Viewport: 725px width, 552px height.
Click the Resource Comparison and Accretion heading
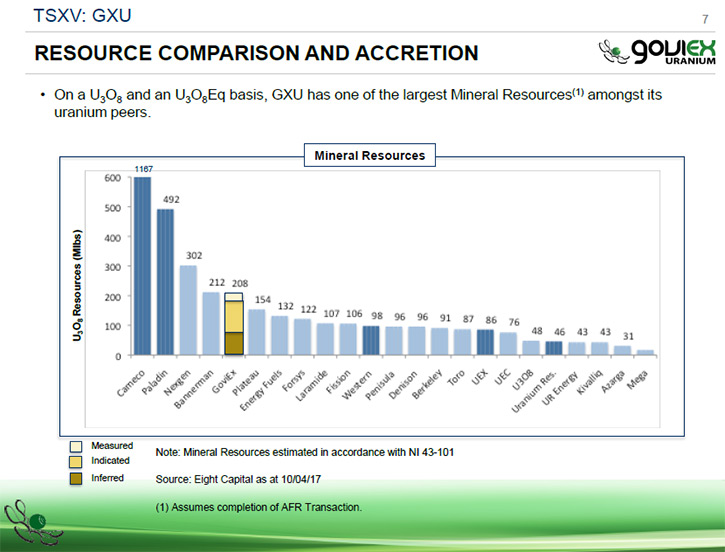257,53
